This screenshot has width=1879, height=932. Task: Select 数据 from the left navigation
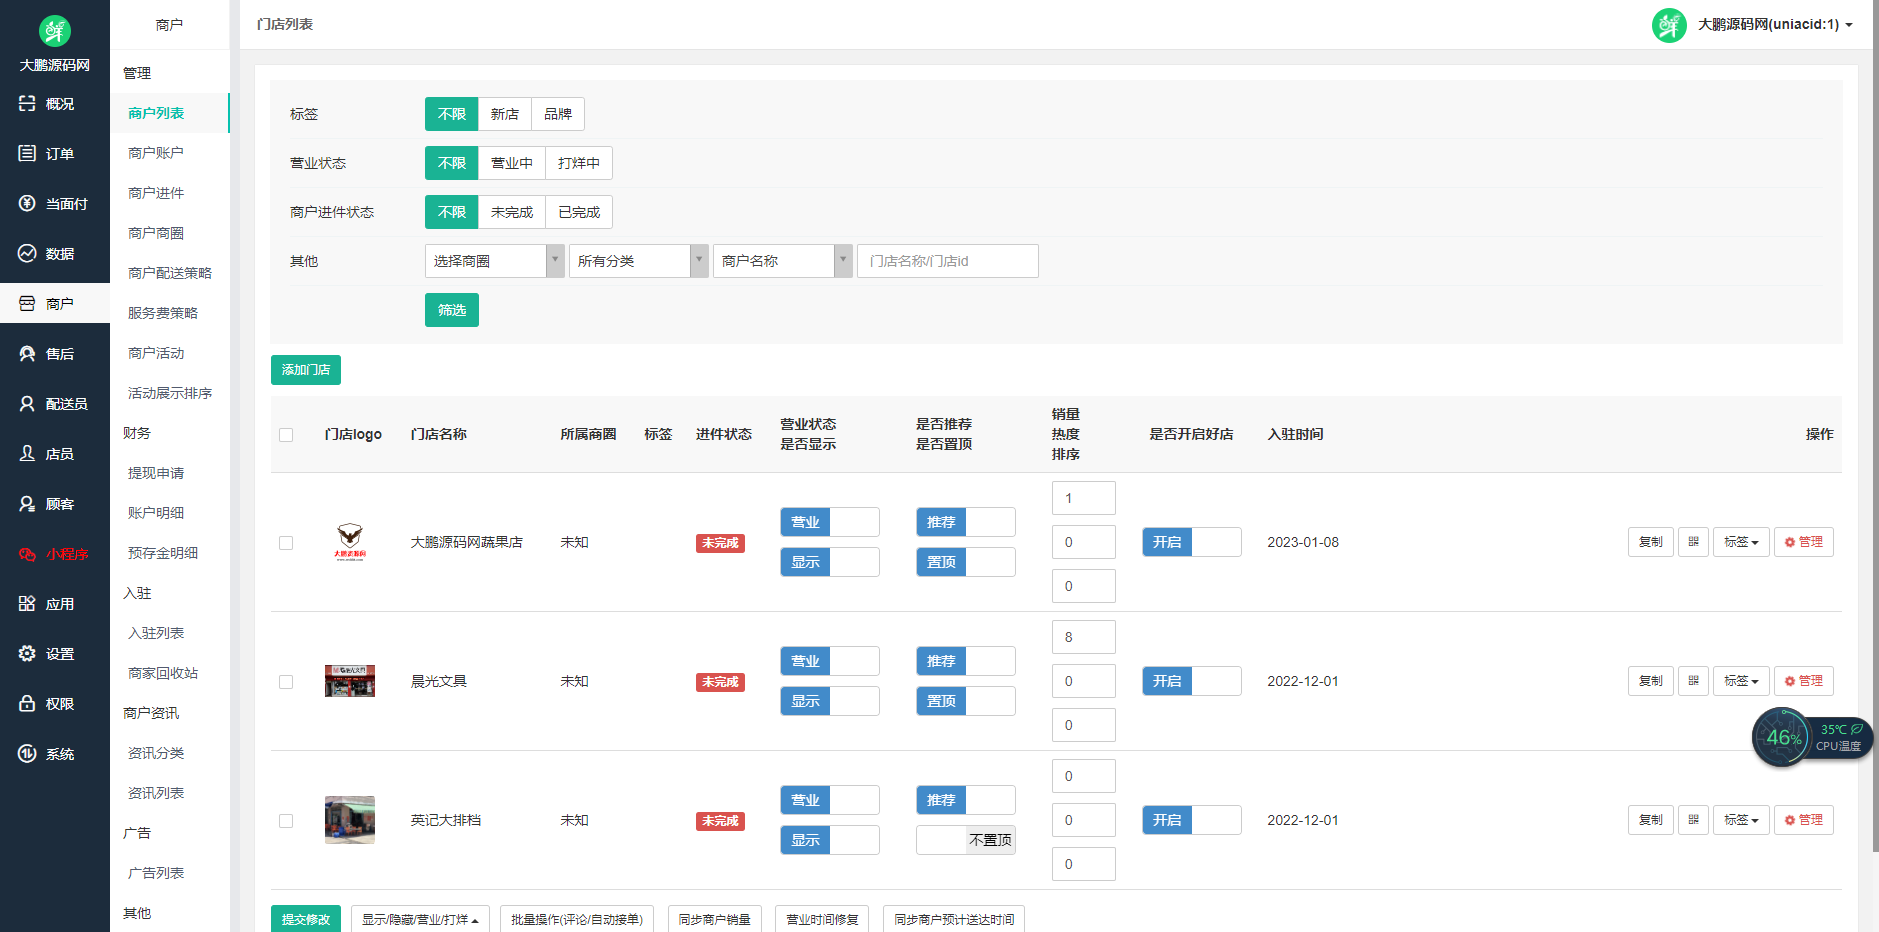coord(54,253)
